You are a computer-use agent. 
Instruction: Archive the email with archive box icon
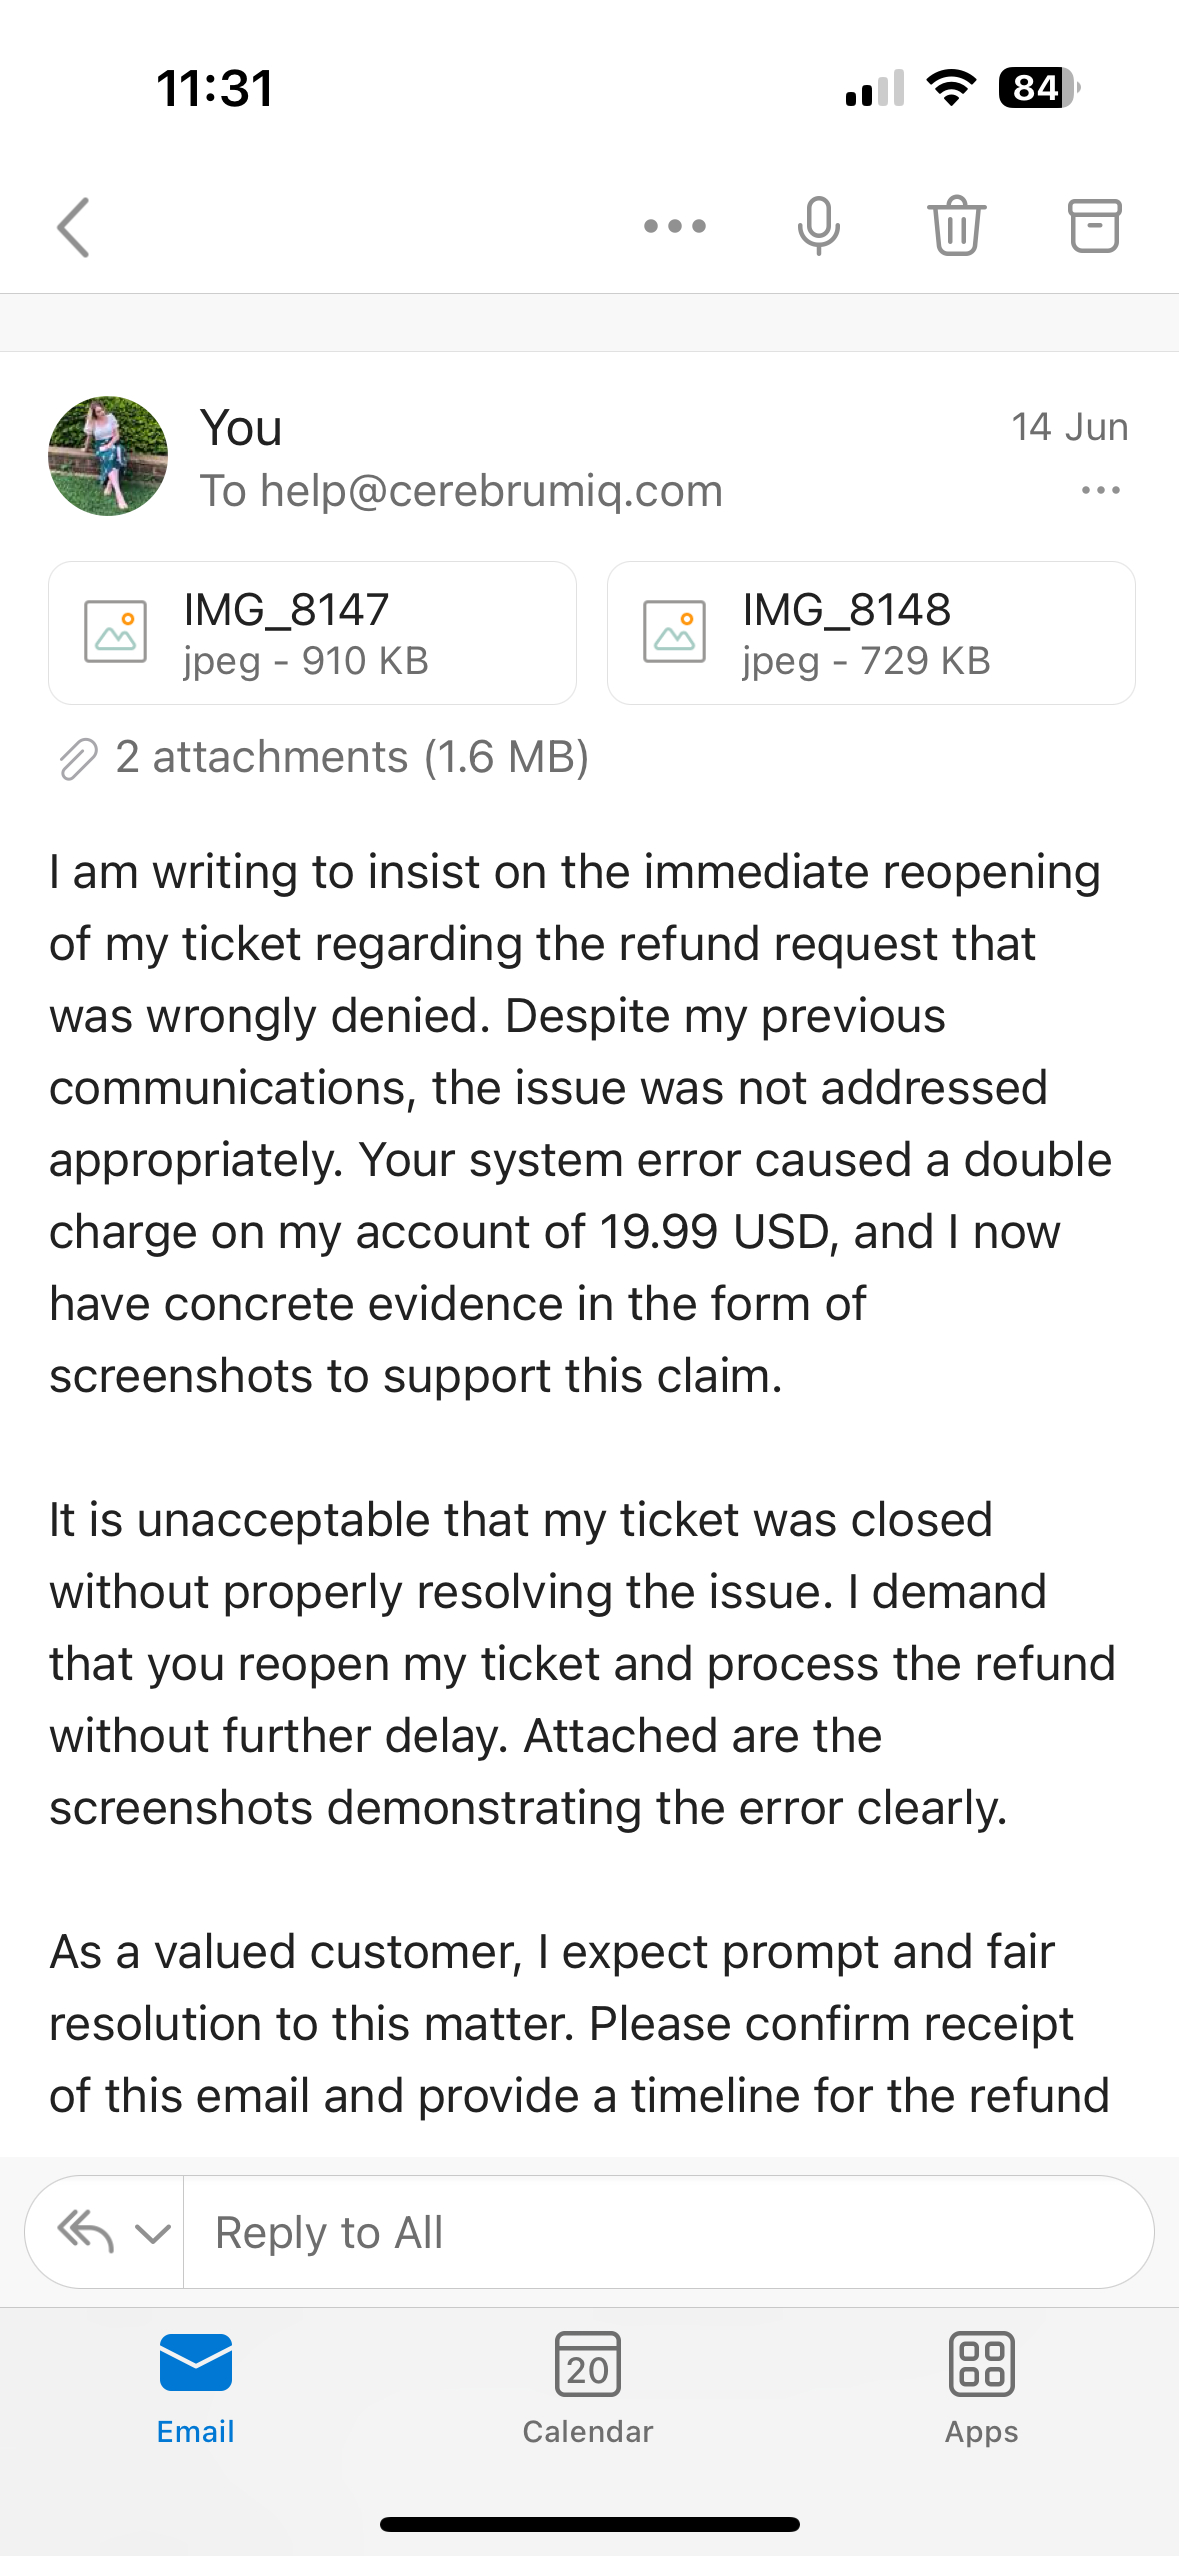coord(1095,227)
